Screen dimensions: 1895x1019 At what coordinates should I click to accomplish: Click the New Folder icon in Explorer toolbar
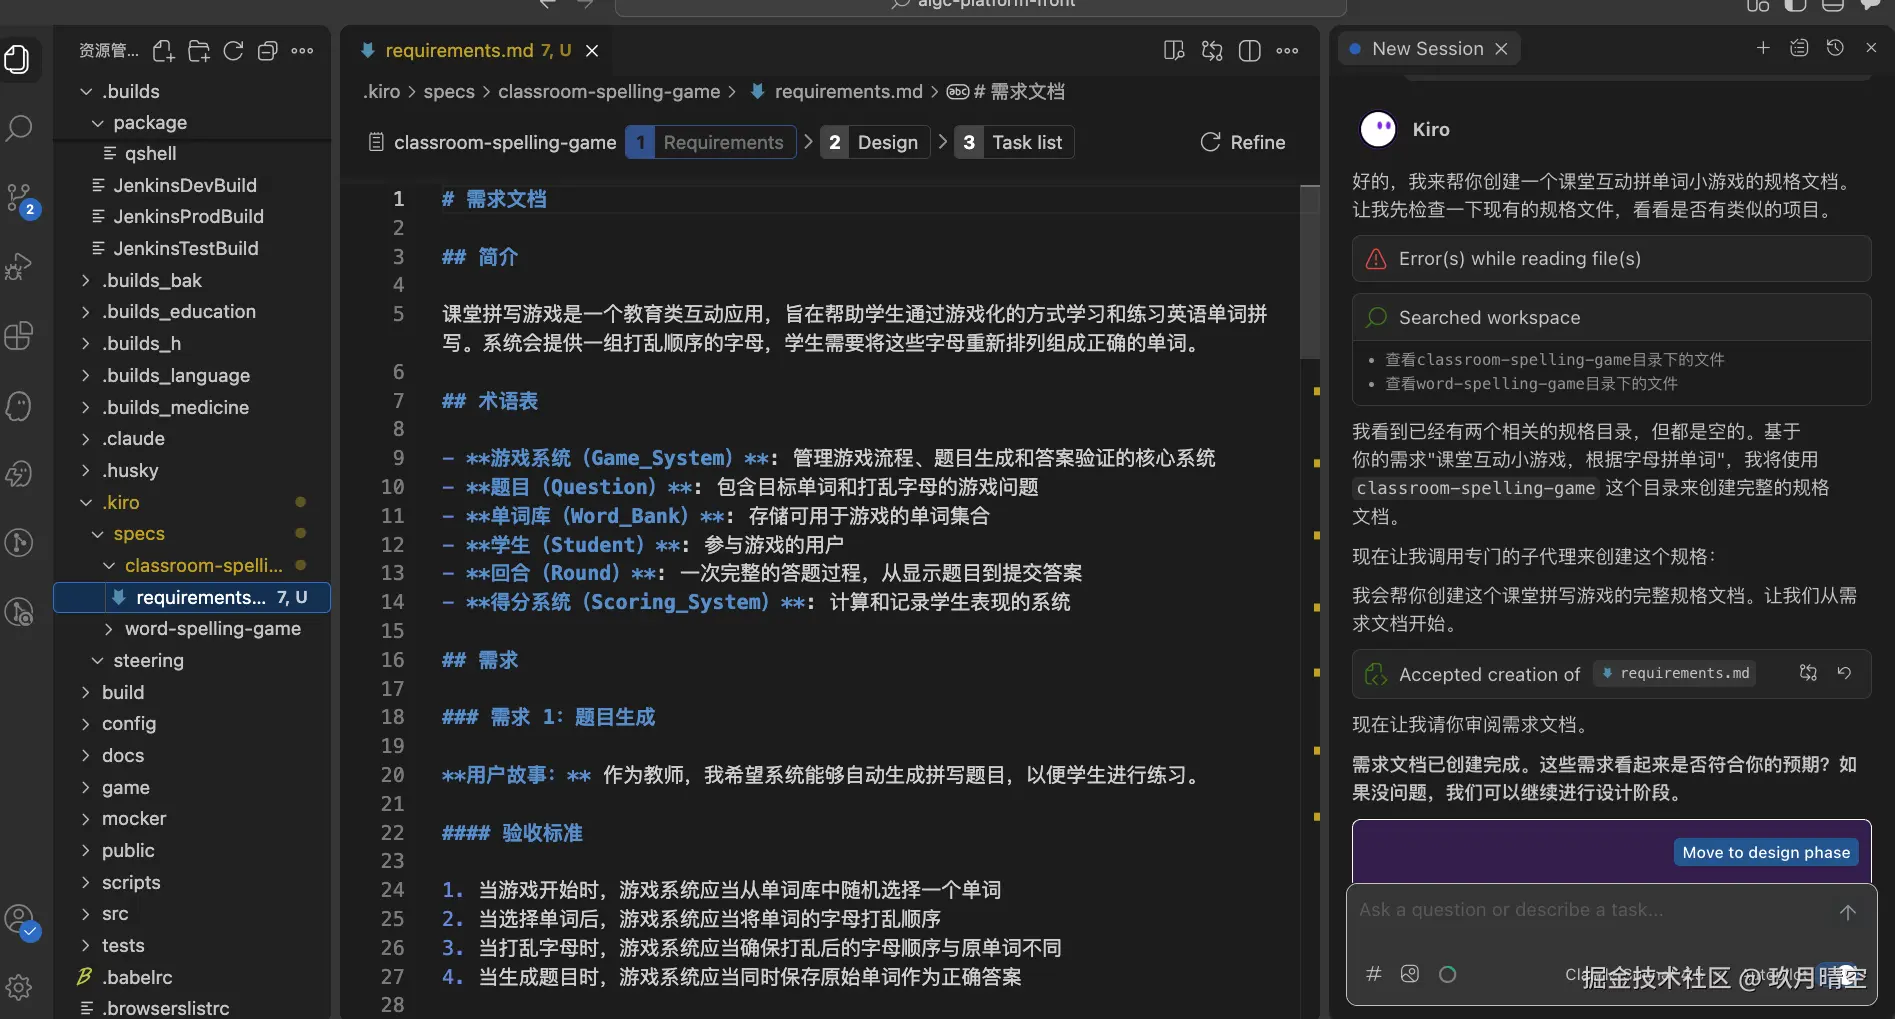[x=198, y=51]
